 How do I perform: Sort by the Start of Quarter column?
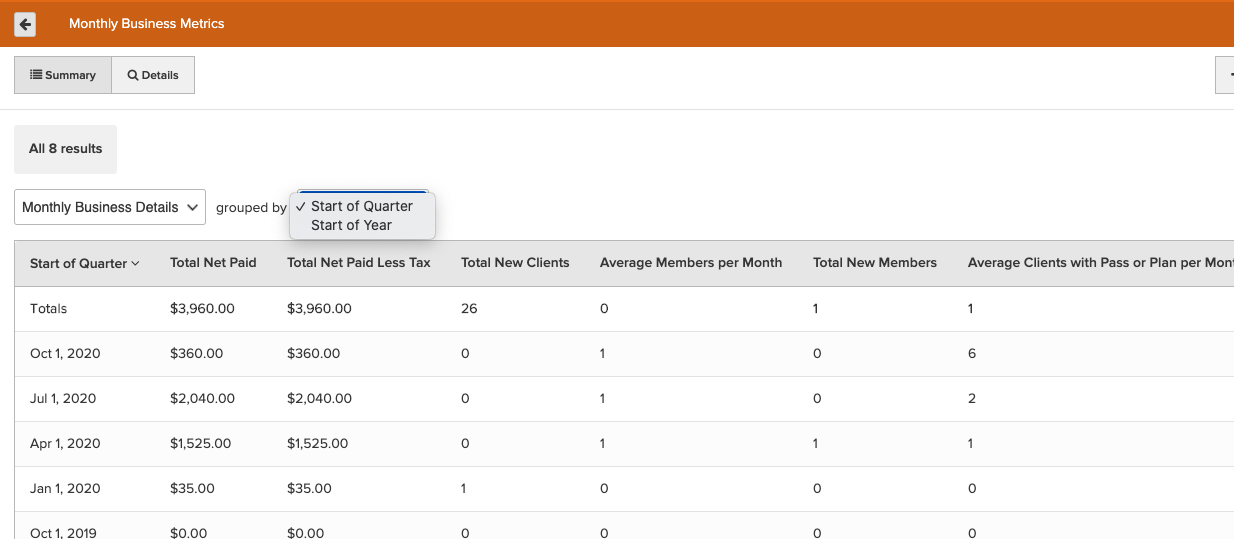tap(84, 264)
